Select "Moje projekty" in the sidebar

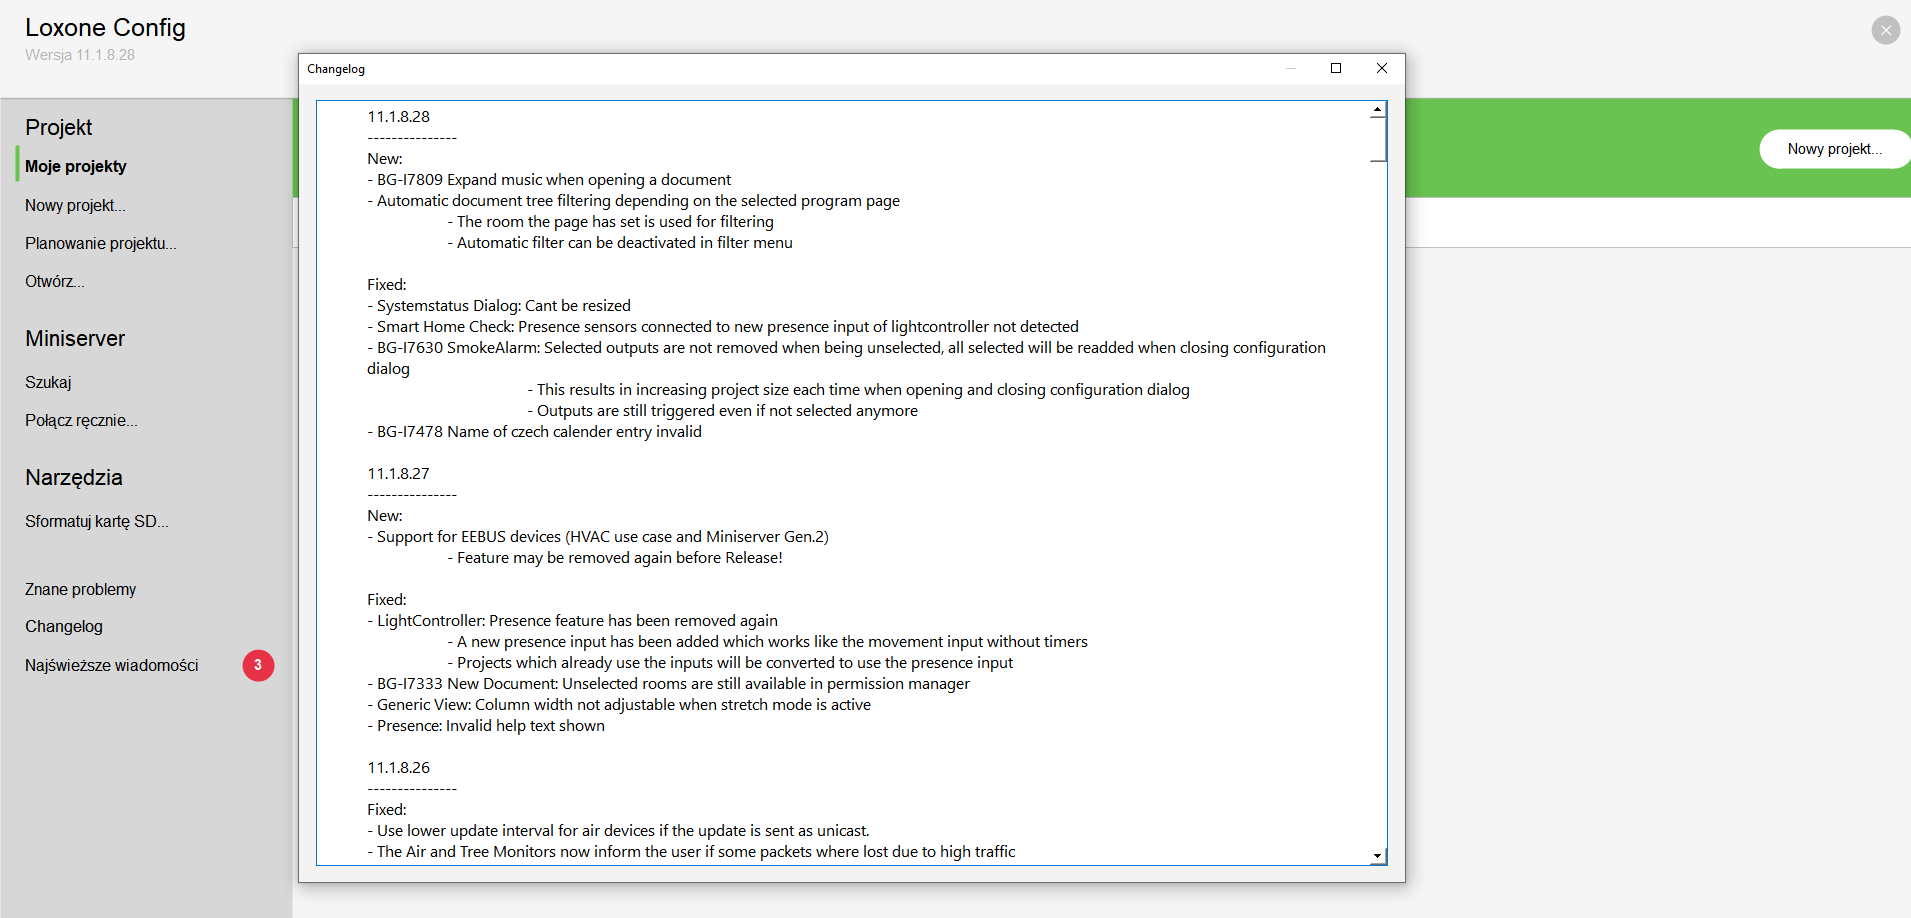coord(75,166)
